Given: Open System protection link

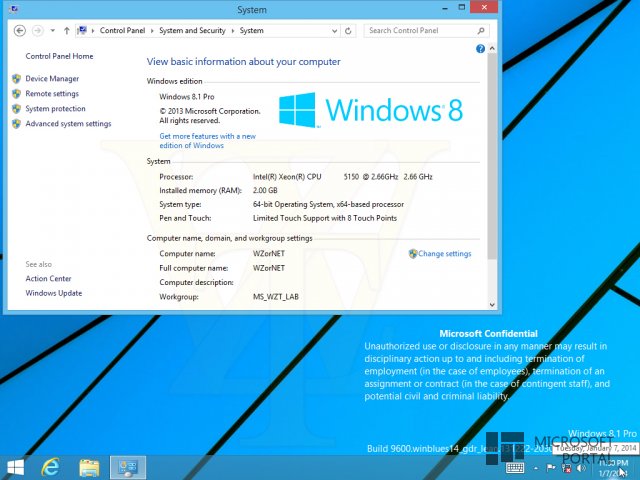Looking at the screenshot, I should tap(56, 109).
